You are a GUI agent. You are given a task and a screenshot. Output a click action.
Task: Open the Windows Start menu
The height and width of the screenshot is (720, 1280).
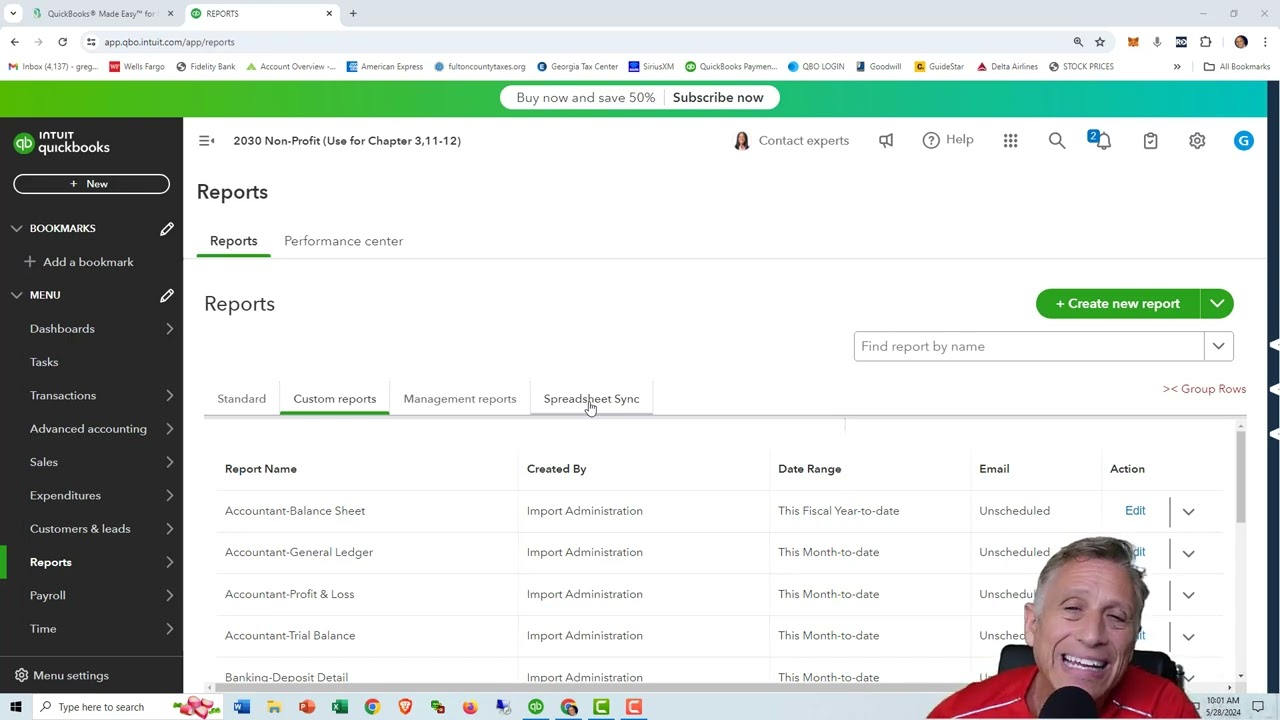click(15, 707)
